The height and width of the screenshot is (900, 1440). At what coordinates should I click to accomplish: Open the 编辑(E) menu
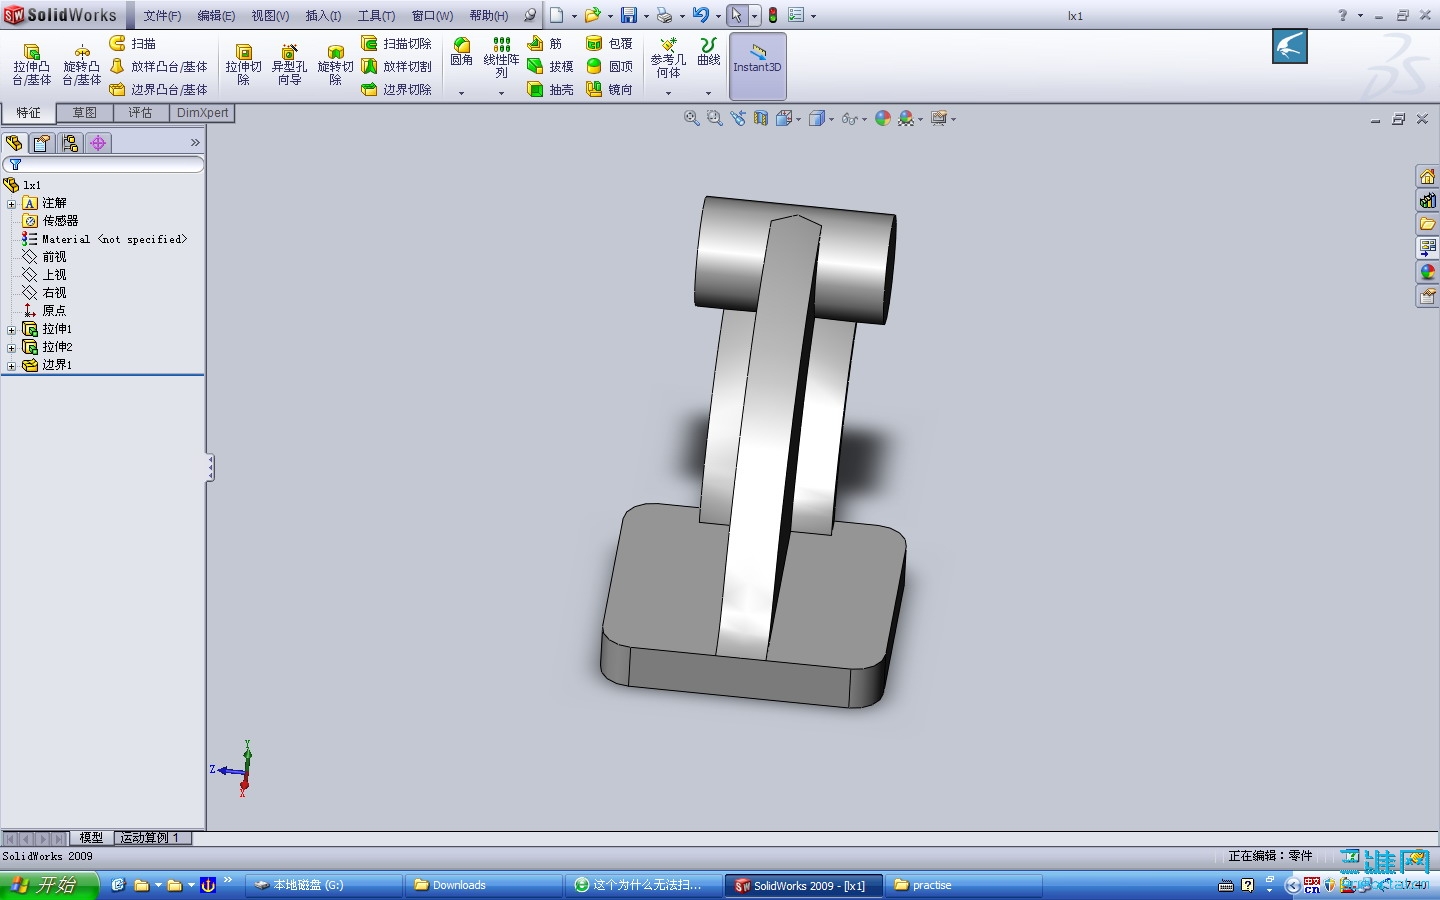[216, 16]
